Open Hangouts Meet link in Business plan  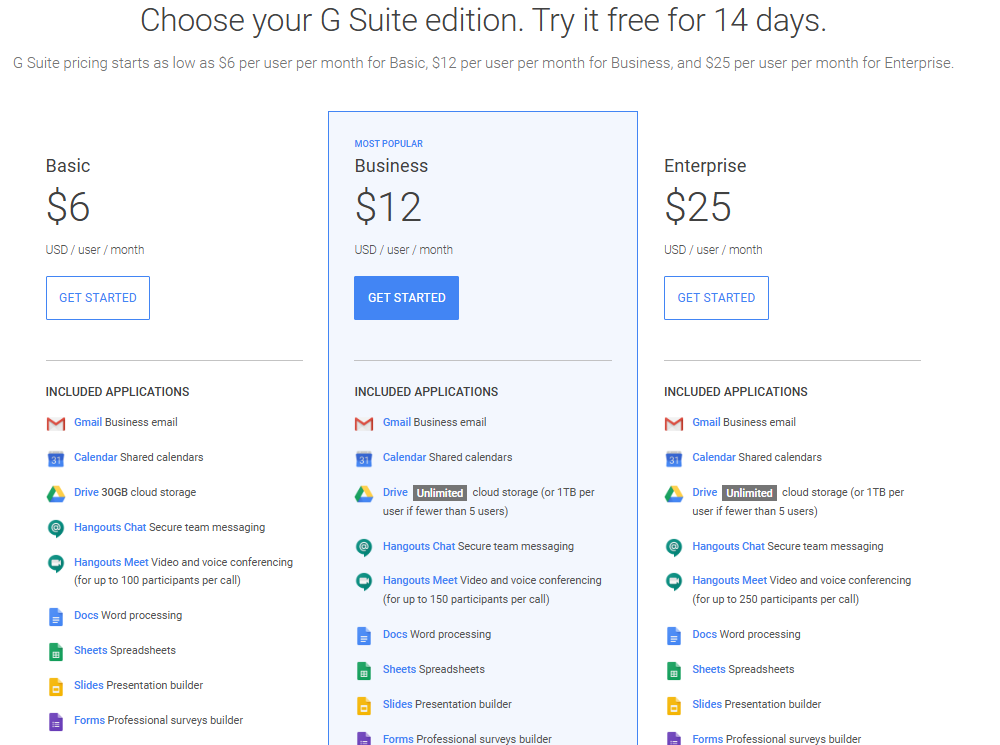point(420,580)
